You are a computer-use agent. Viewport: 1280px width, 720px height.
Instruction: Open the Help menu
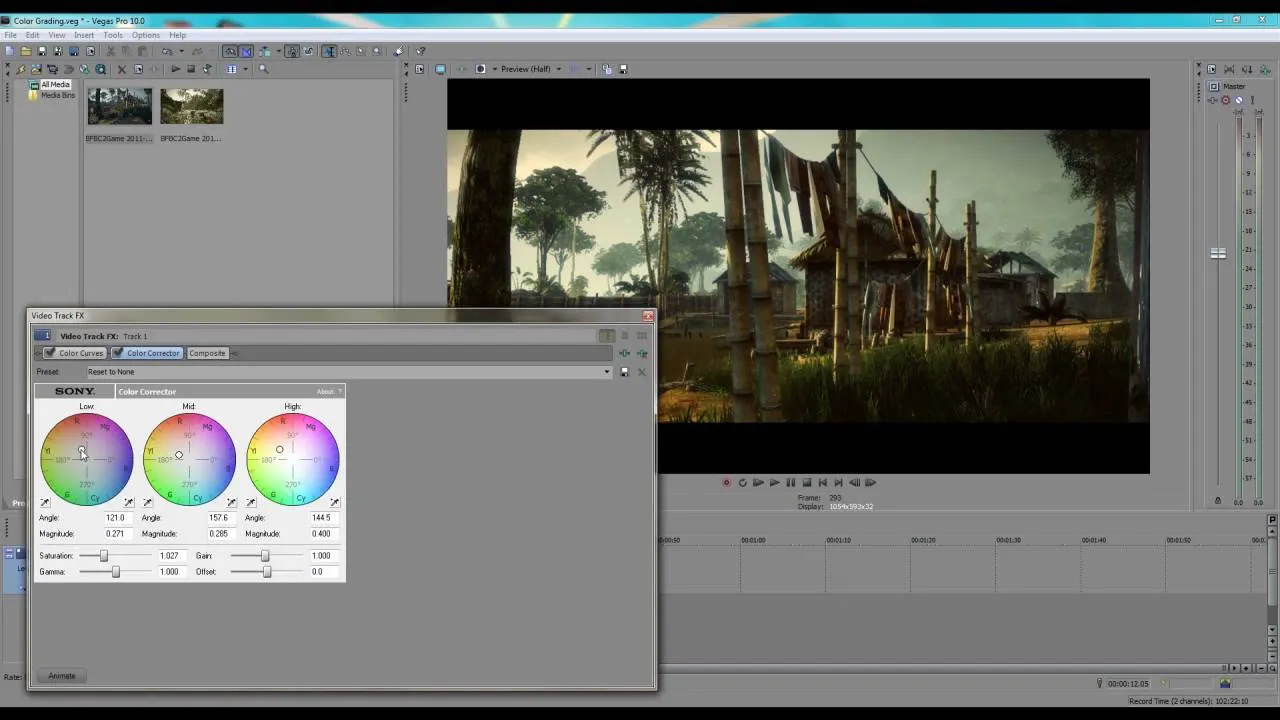pos(178,35)
